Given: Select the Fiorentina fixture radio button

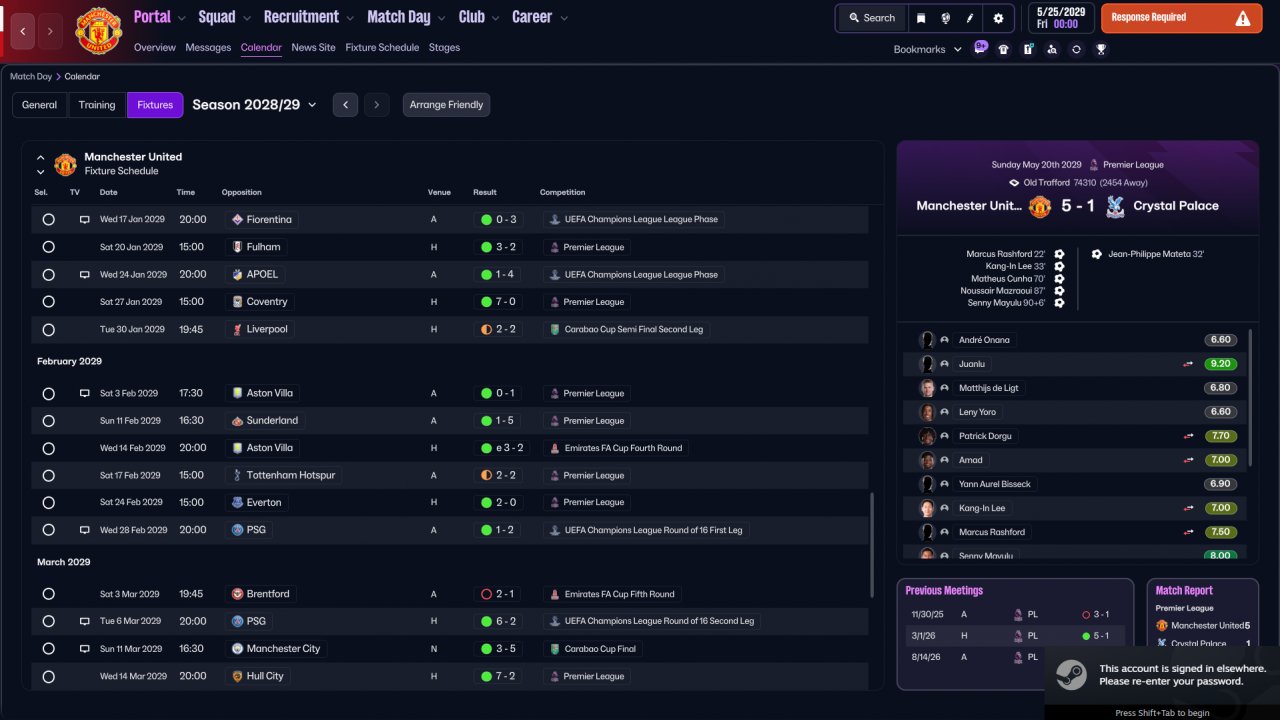Looking at the screenshot, I should pyautogui.click(x=48, y=219).
